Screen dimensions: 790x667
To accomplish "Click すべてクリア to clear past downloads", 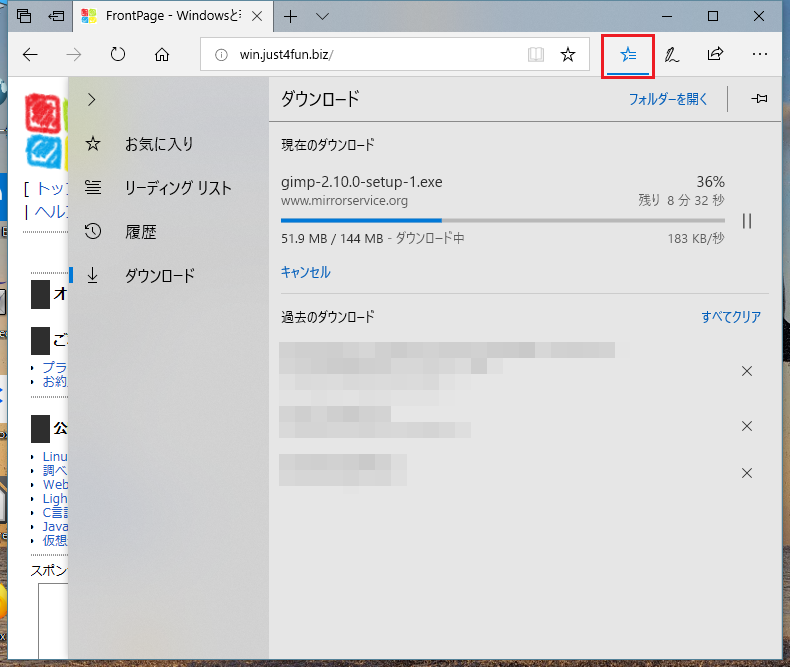I will (730, 317).
